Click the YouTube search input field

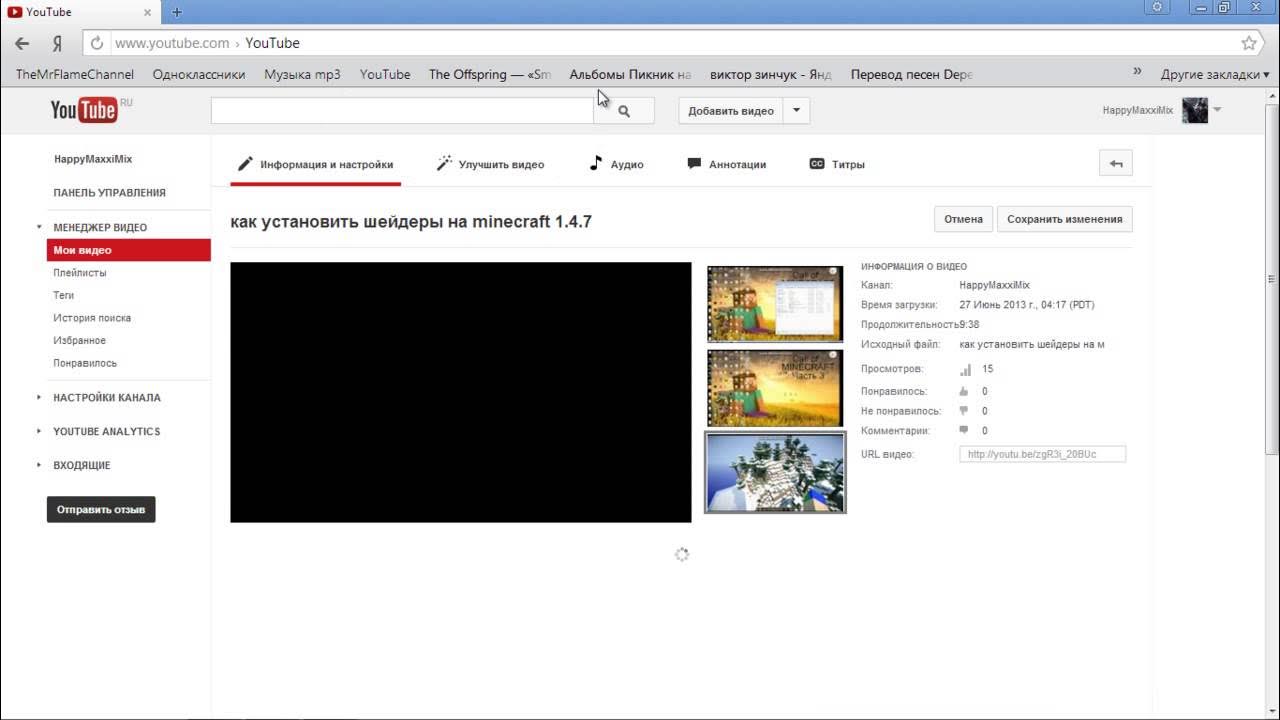point(402,111)
